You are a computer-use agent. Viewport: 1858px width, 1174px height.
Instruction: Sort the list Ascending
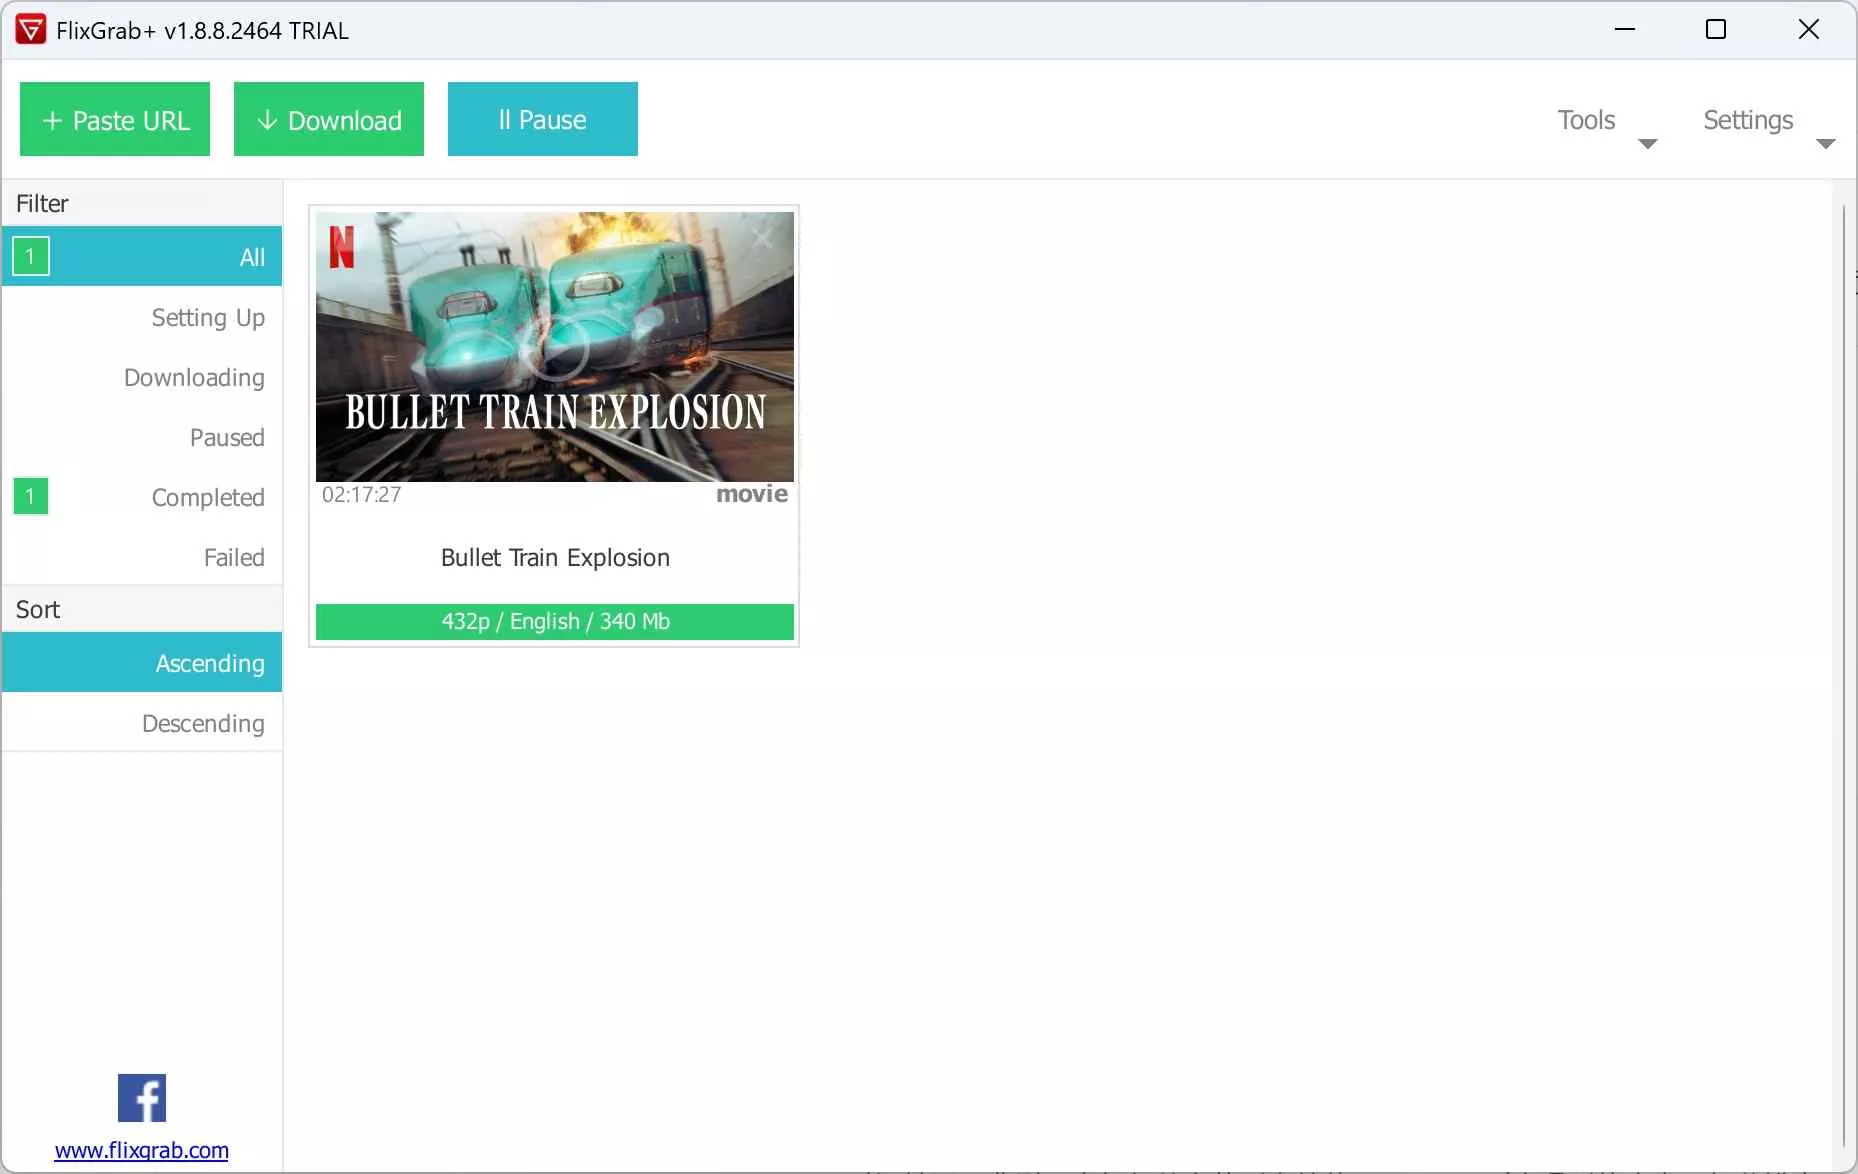coord(142,662)
